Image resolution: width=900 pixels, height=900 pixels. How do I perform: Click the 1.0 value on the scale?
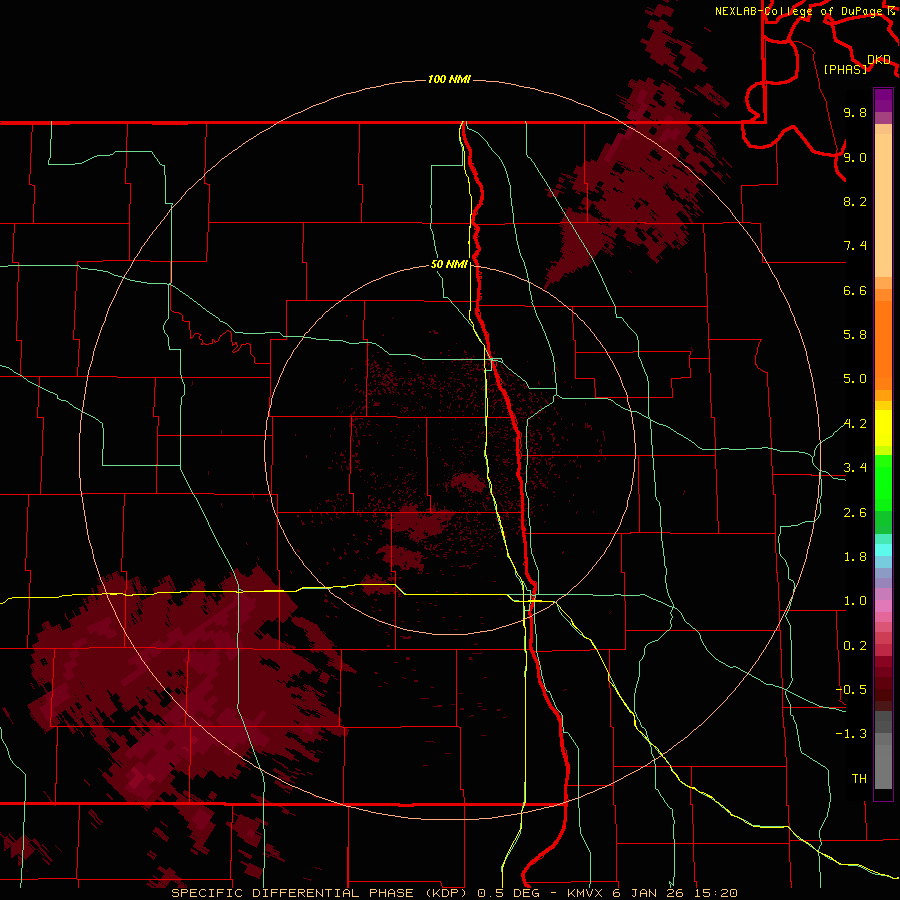point(855,601)
